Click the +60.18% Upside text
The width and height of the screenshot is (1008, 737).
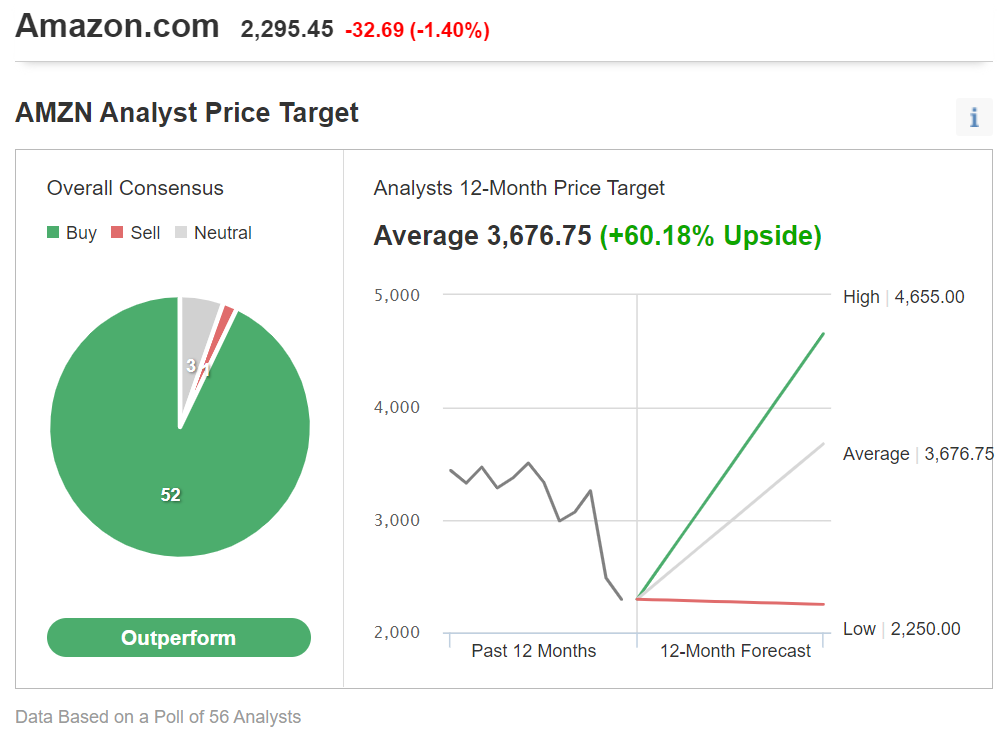tap(710, 235)
